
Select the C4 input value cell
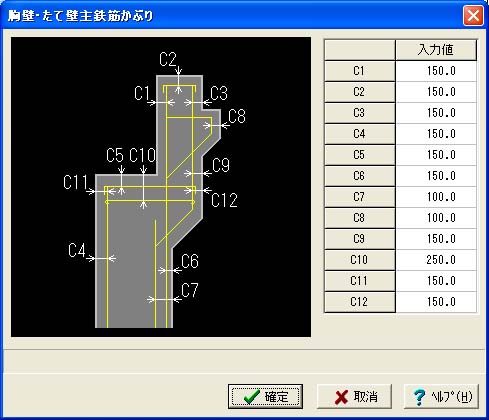pyautogui.click(x=436, y=134)
